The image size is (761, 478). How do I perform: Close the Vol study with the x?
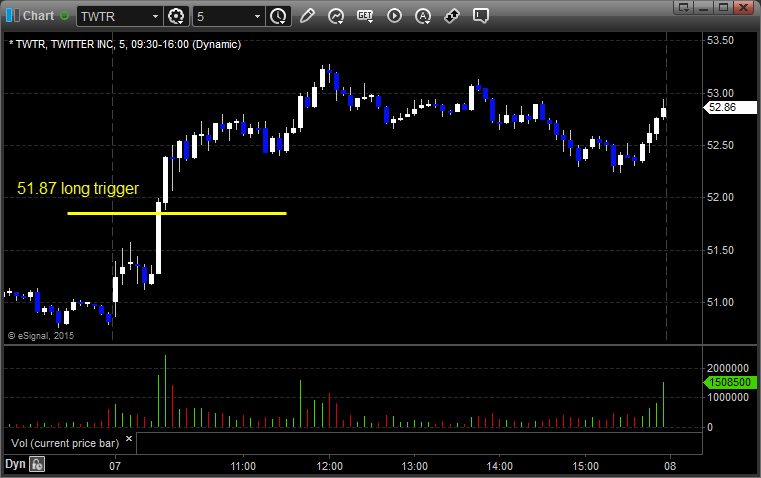[x=129, y=439]
